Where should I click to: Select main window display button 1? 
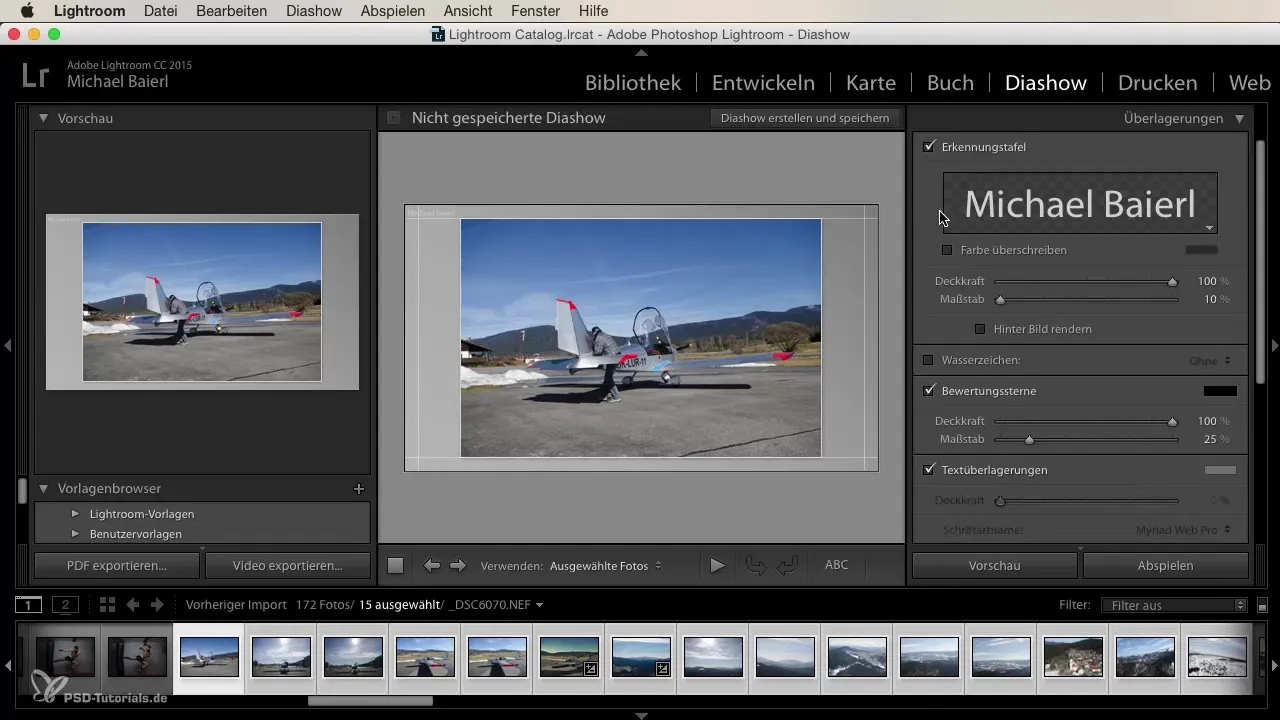[x=29, y=604]
